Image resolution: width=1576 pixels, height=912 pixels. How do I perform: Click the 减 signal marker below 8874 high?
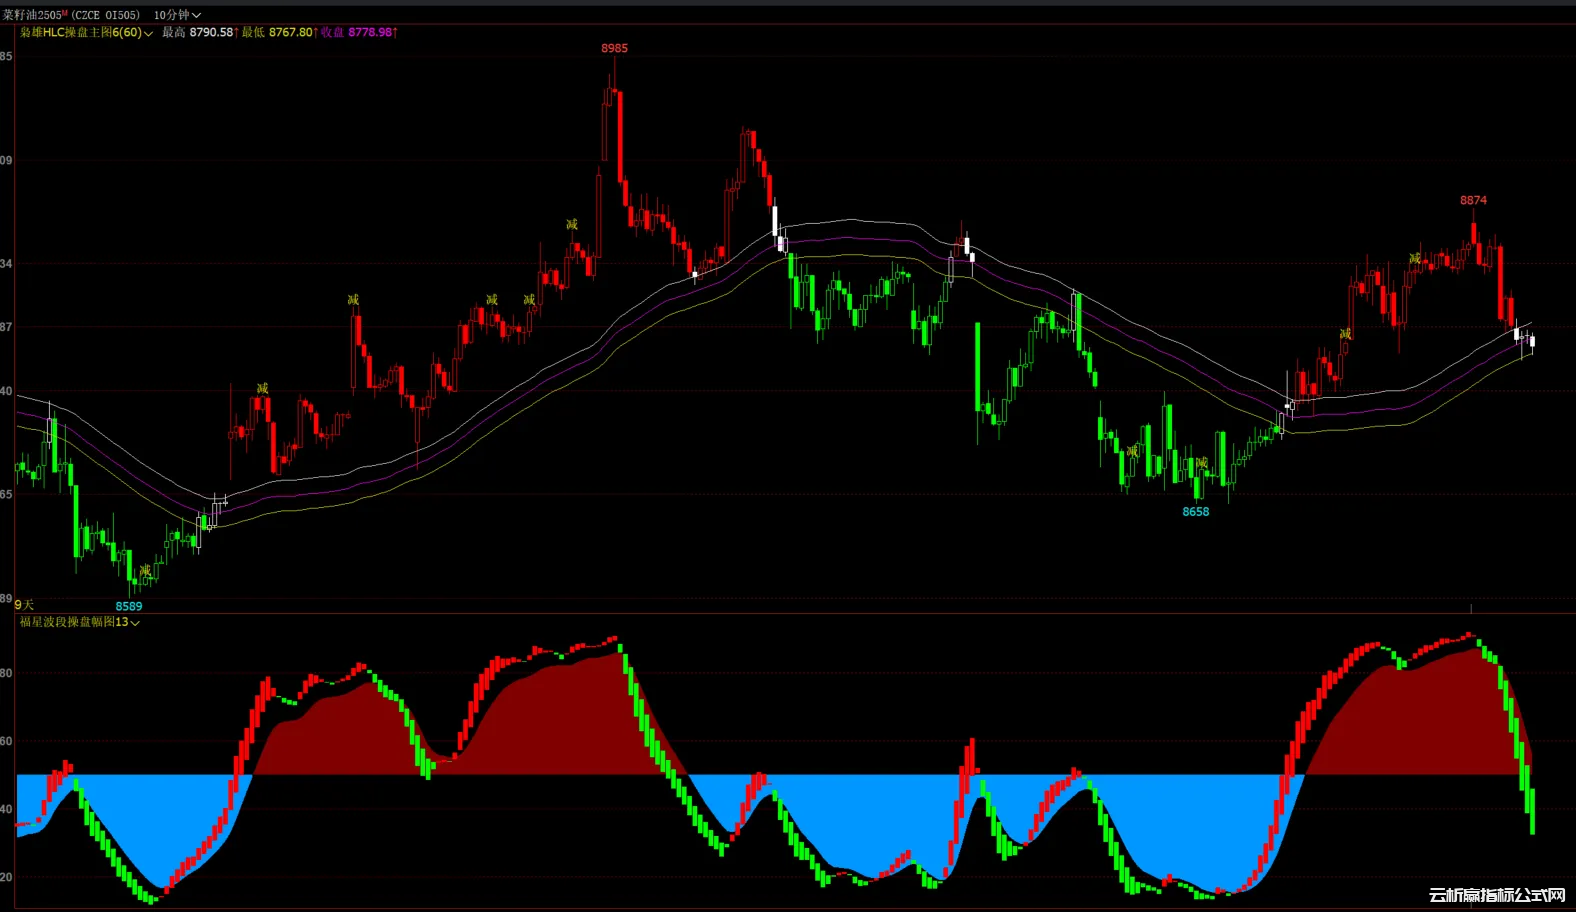click(1415, 258)
